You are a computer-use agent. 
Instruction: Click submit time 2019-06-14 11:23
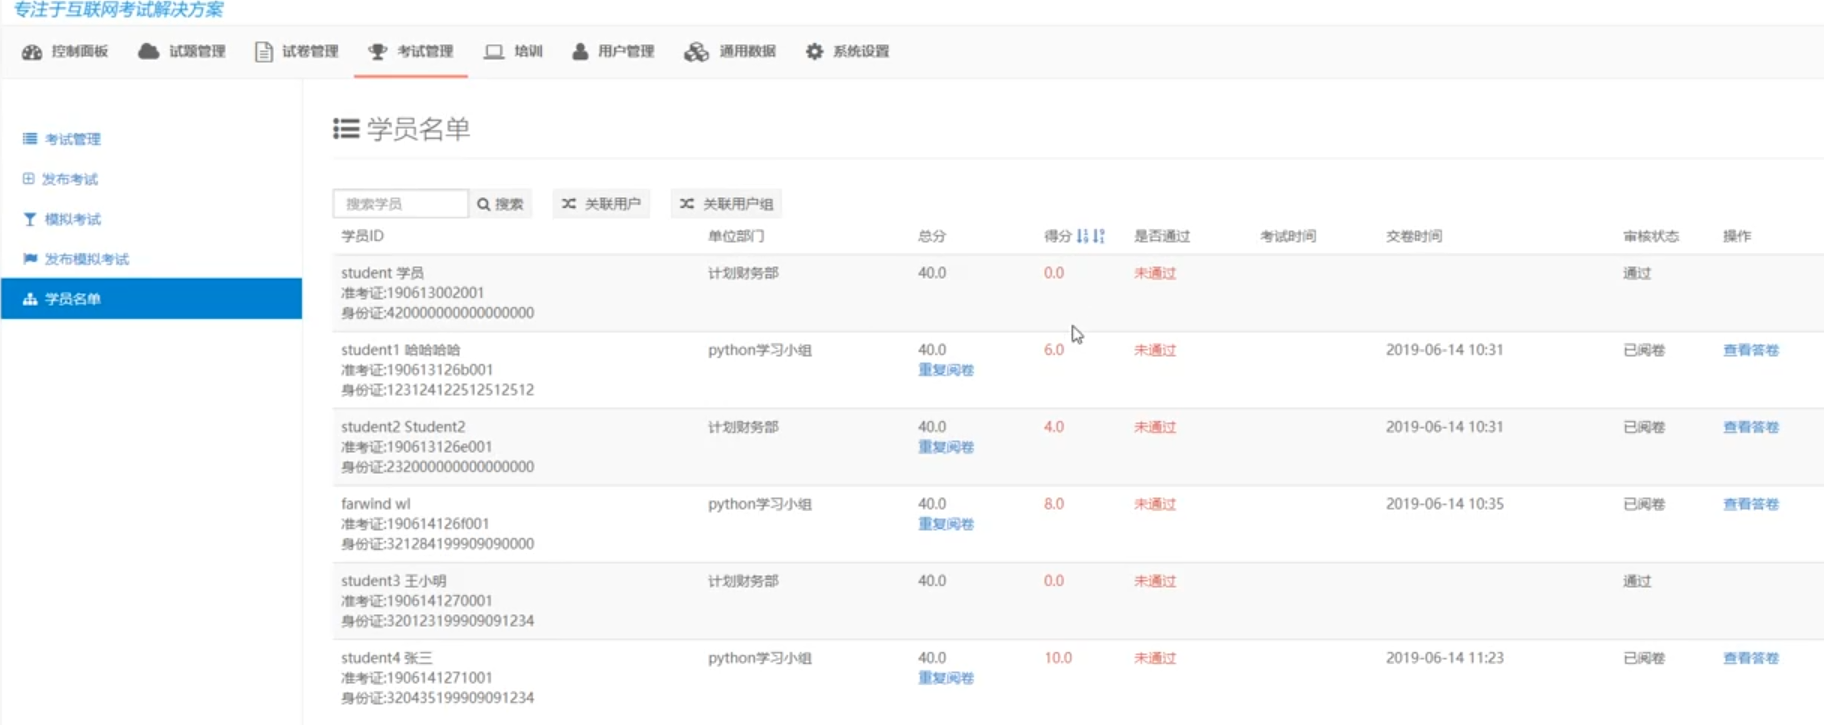click(1444, 658)
